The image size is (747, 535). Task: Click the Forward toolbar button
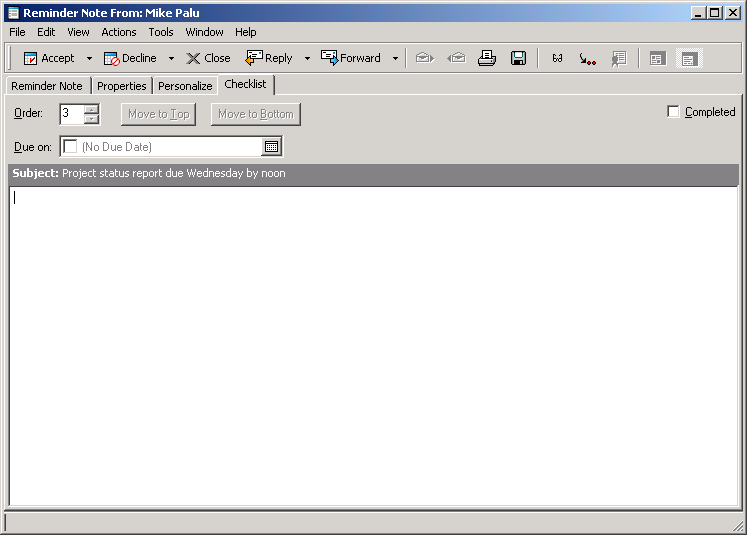351,58
